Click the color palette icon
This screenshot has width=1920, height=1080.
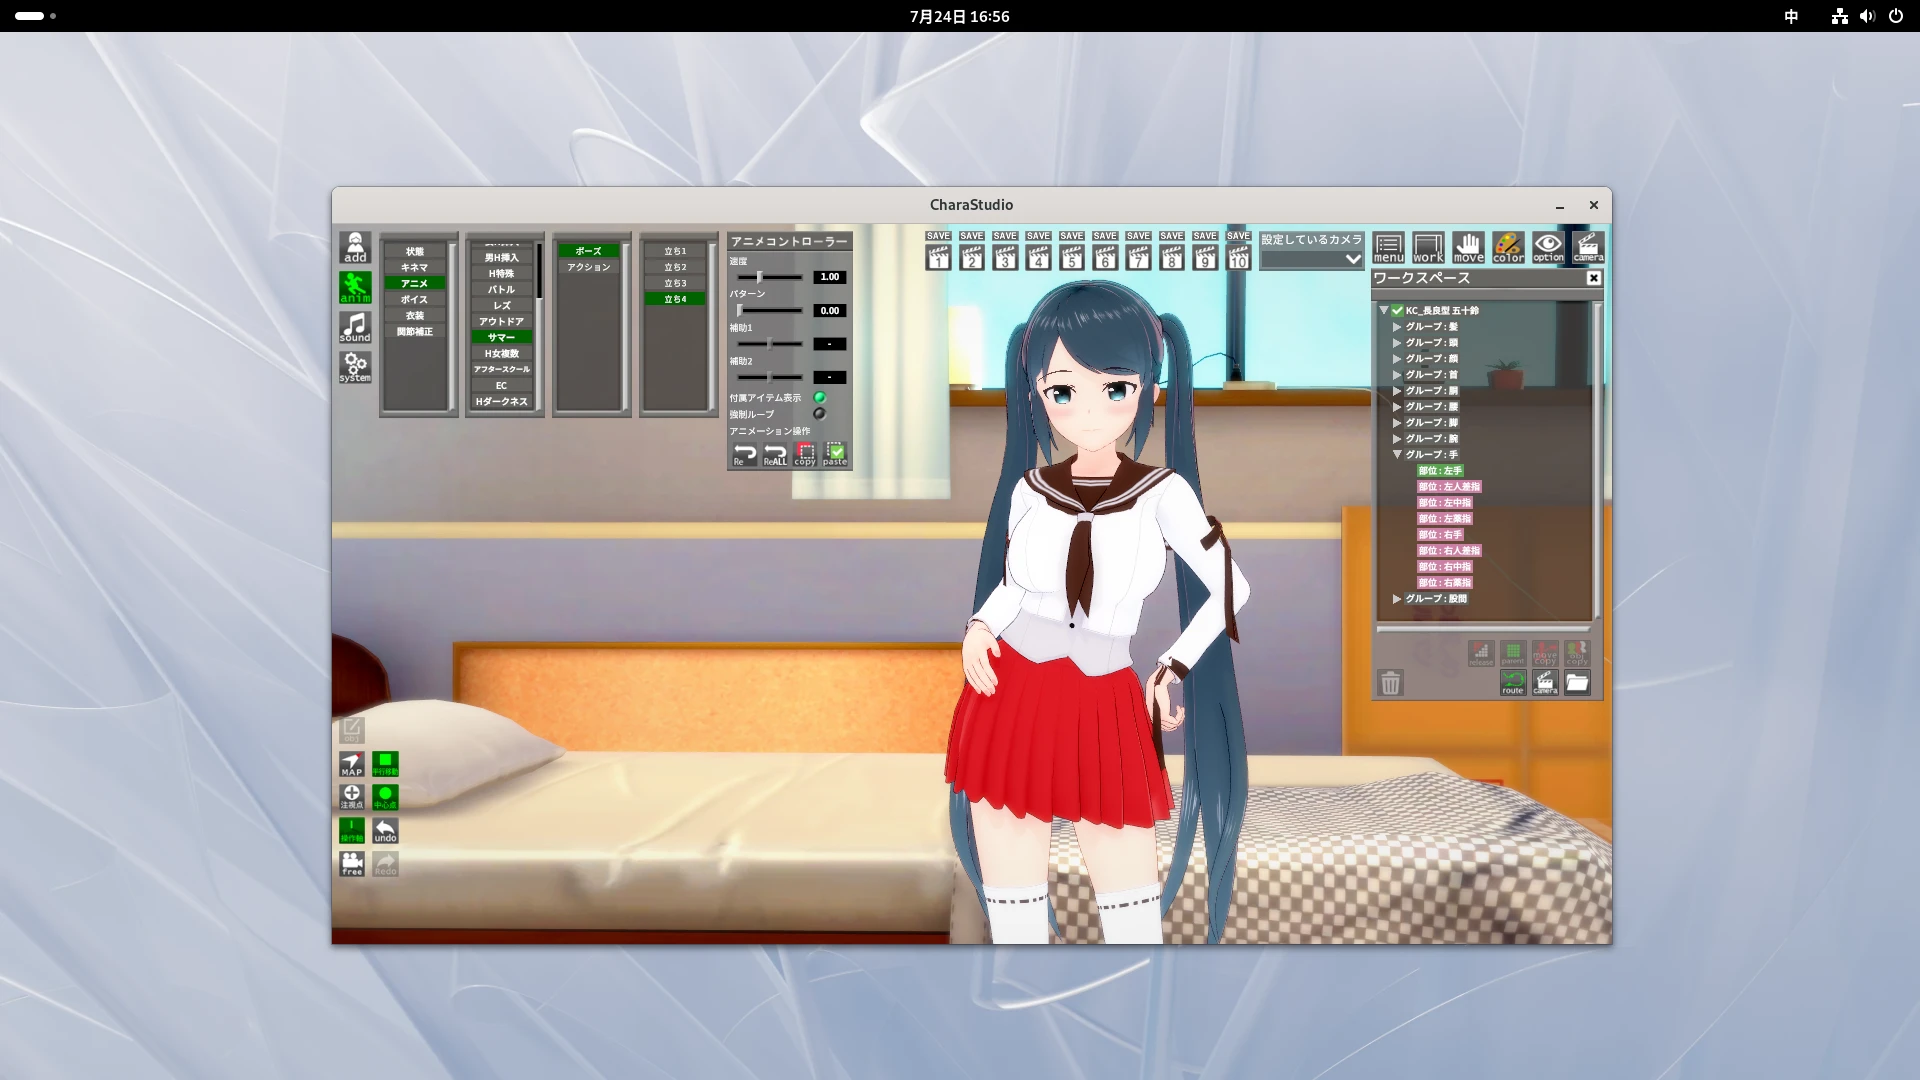pyautogui.click(x=1508, y=247)
